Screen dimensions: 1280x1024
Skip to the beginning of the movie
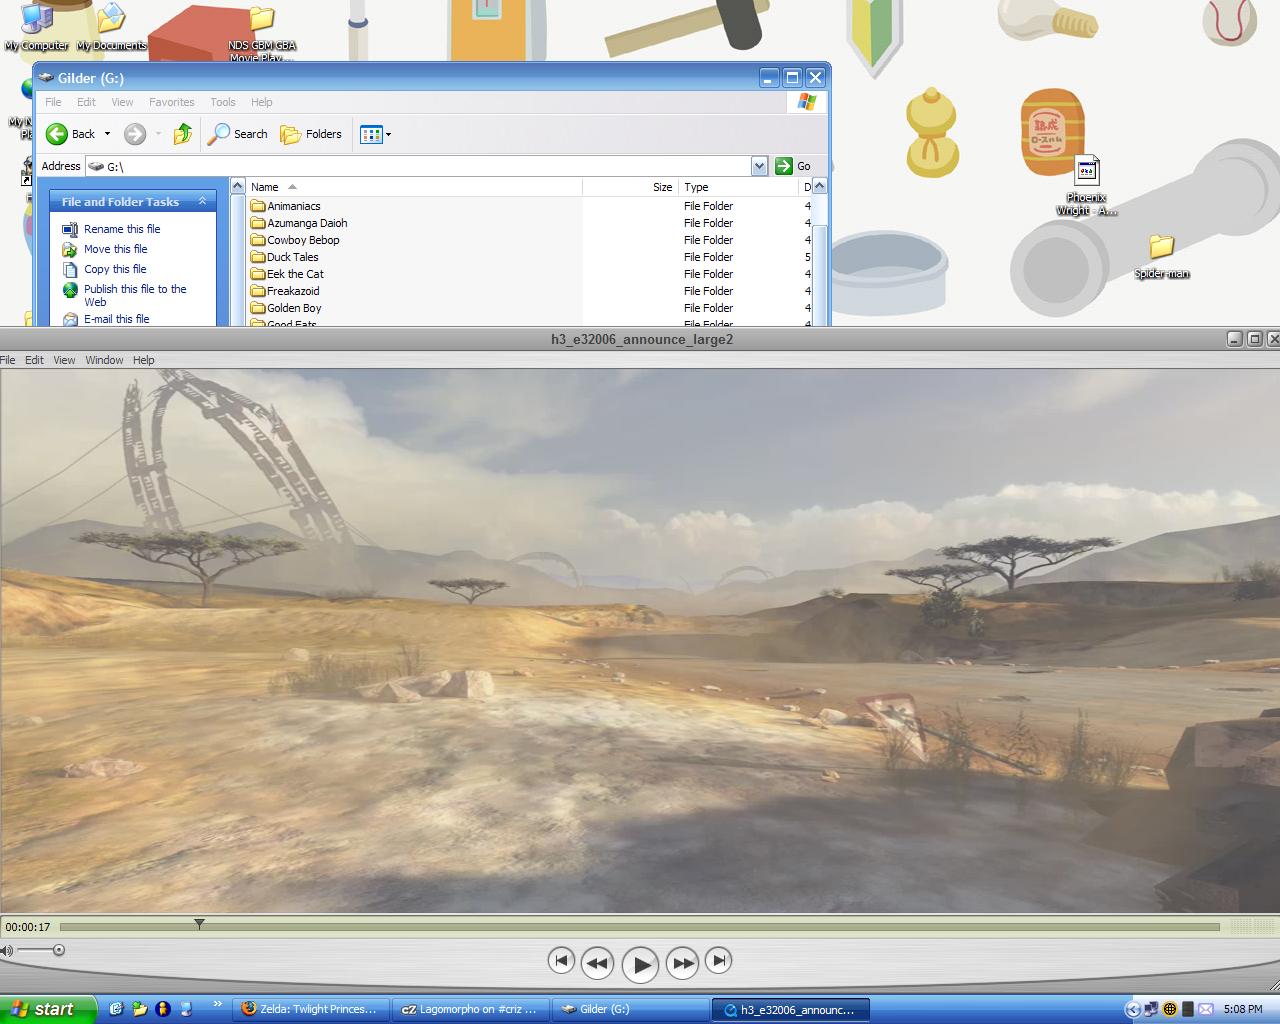561,961
